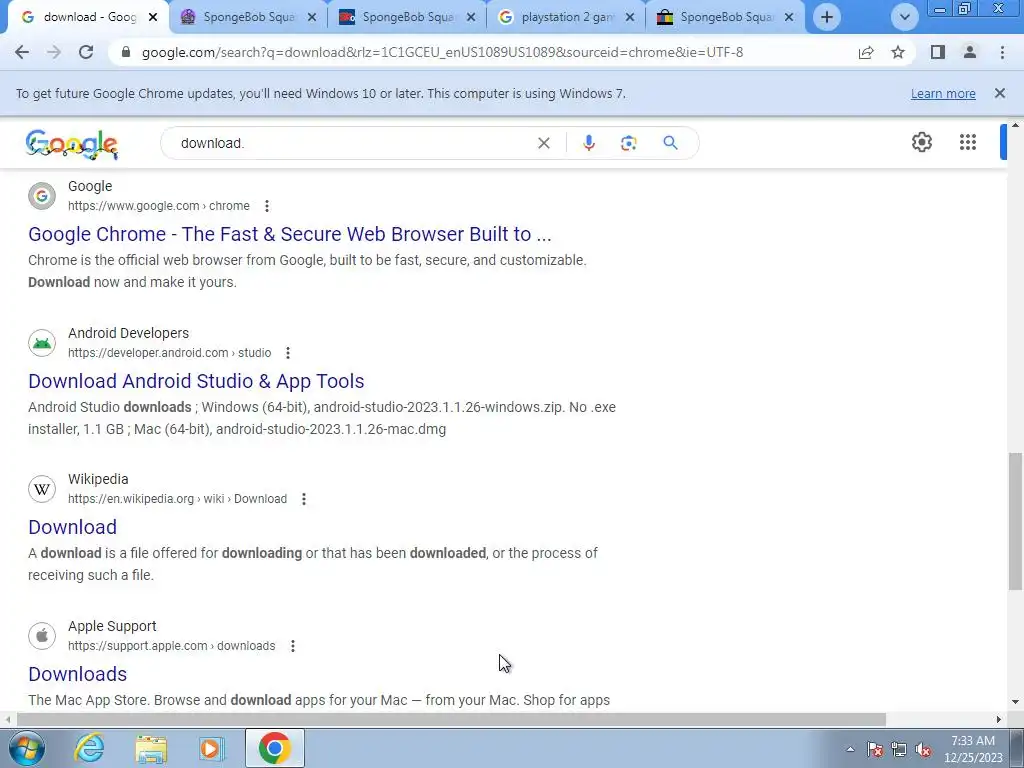Reload the current page
Image resolution: width=1024 pixels, height=768 pixels.
[86, 52]
